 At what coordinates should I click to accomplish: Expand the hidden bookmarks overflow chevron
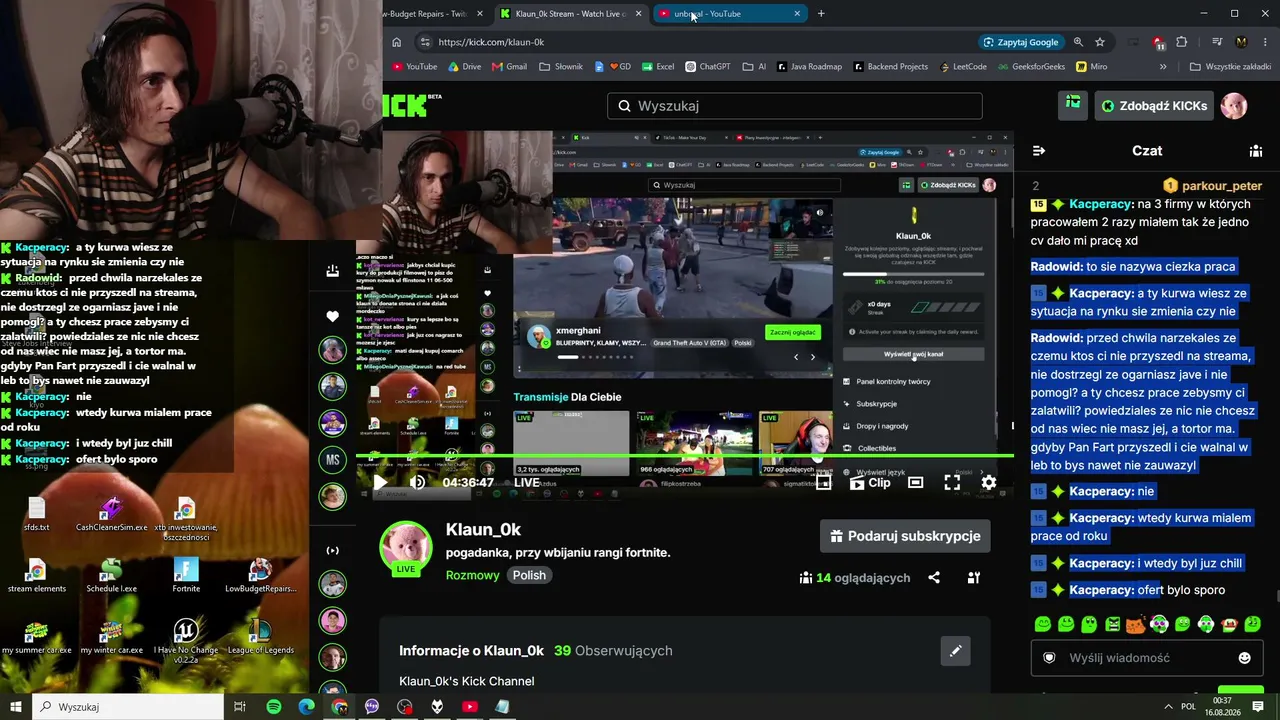click(1163, 67)
